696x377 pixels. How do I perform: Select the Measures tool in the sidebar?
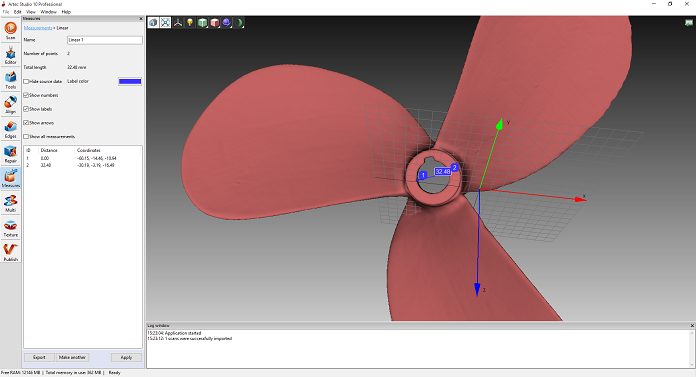[10, 179]
